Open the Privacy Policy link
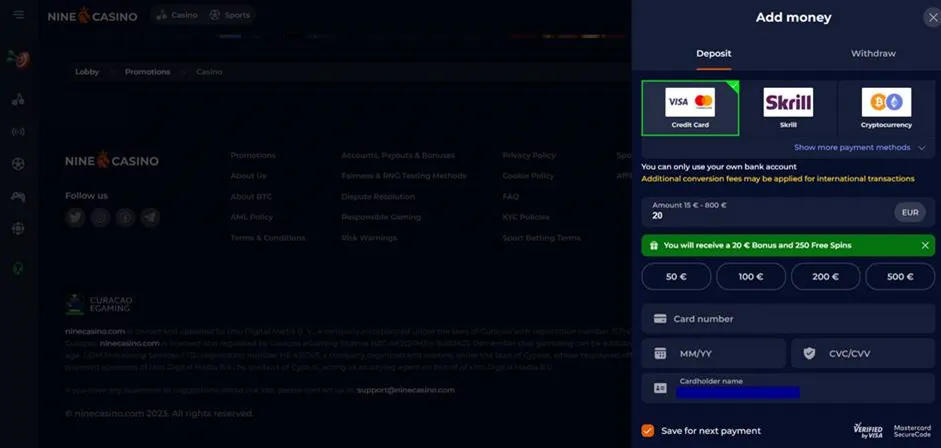 click(x=529, y=155)
